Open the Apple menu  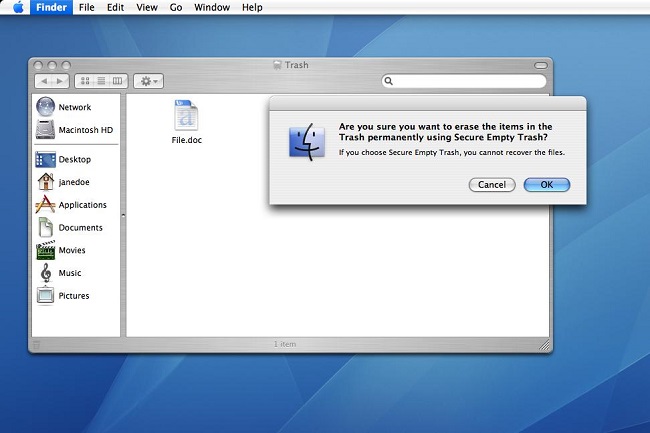pyautogui.click(x=18, y=7)
